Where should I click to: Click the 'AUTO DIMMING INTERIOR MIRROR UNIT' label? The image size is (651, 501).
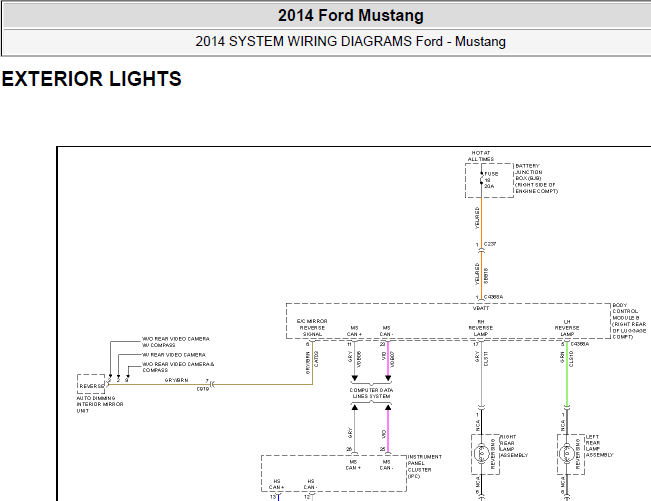tap(100, 404)
